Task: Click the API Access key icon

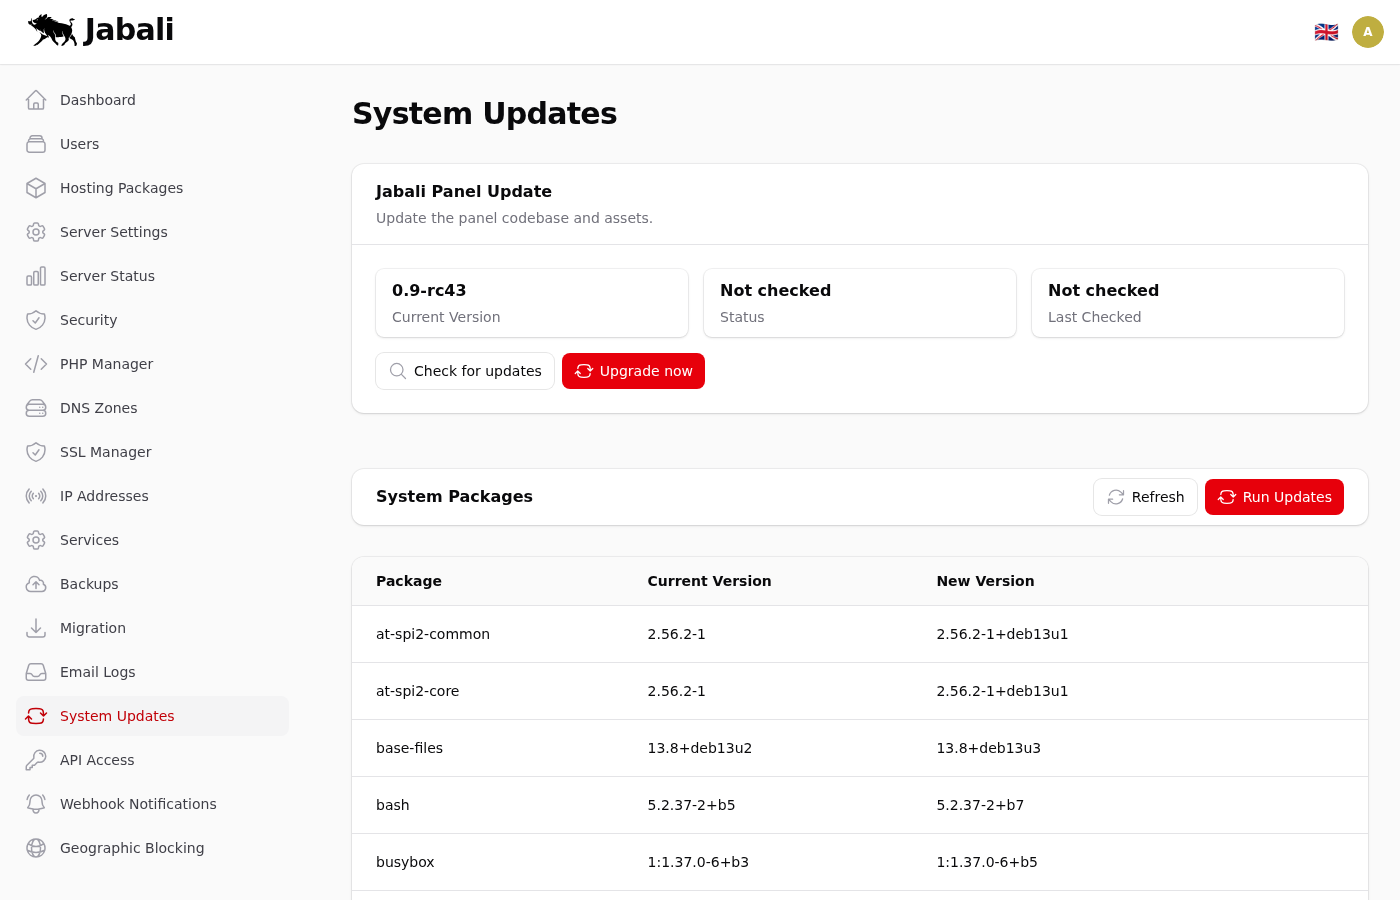Action: pos(36,760)
